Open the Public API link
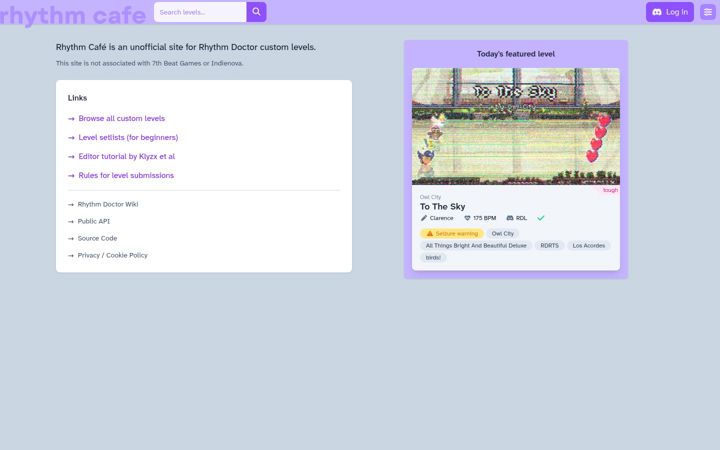 click(x=94, y=221)
